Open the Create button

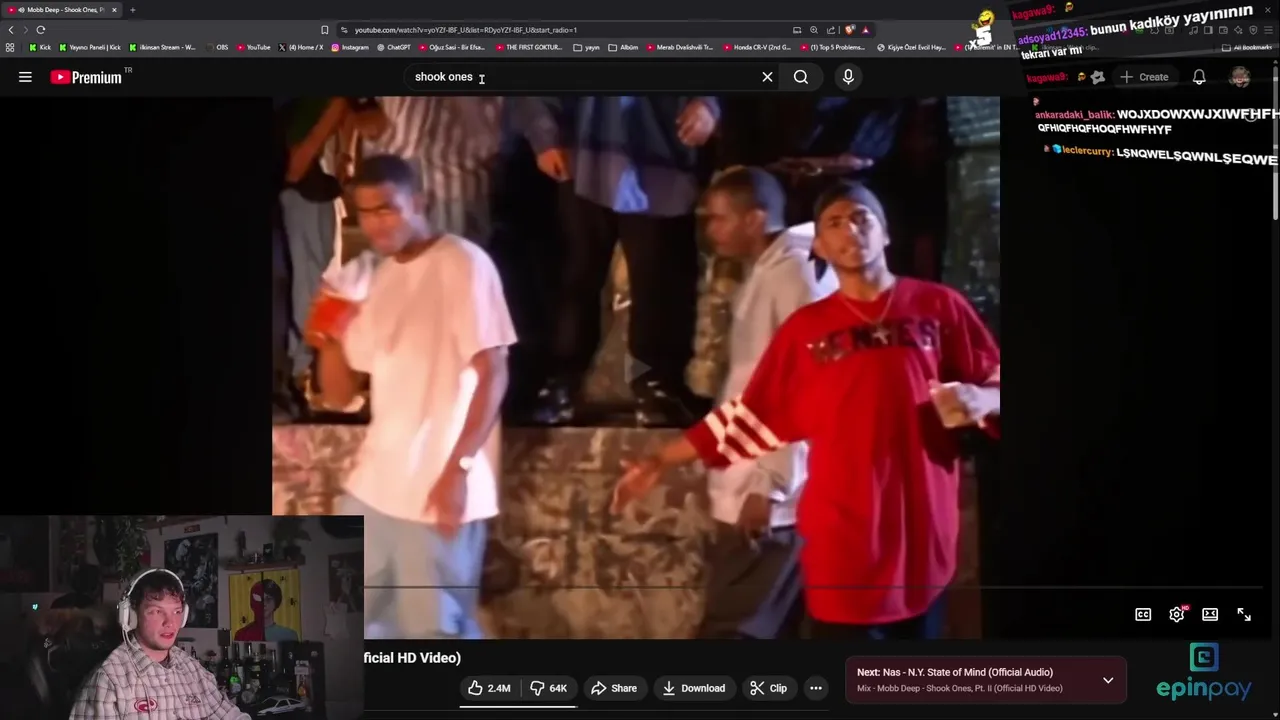(x=1144, y=77)
